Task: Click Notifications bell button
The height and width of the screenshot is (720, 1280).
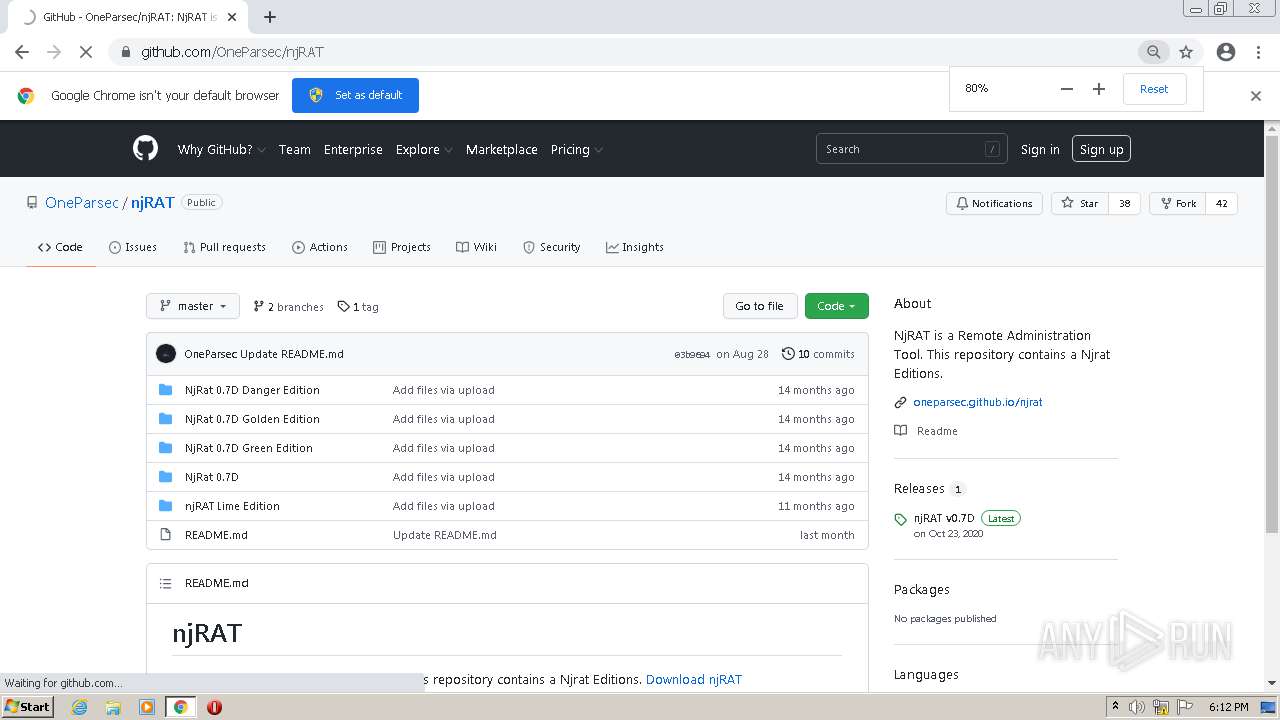Action: (x=994, y=203)
